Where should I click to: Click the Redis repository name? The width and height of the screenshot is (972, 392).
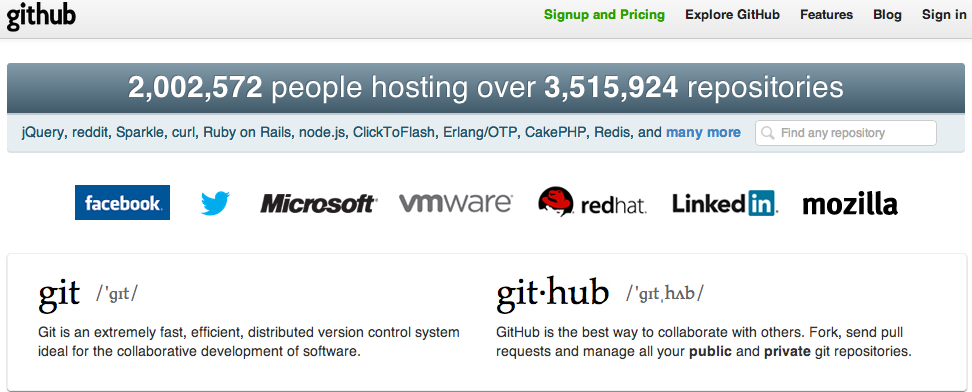point(612,132)
